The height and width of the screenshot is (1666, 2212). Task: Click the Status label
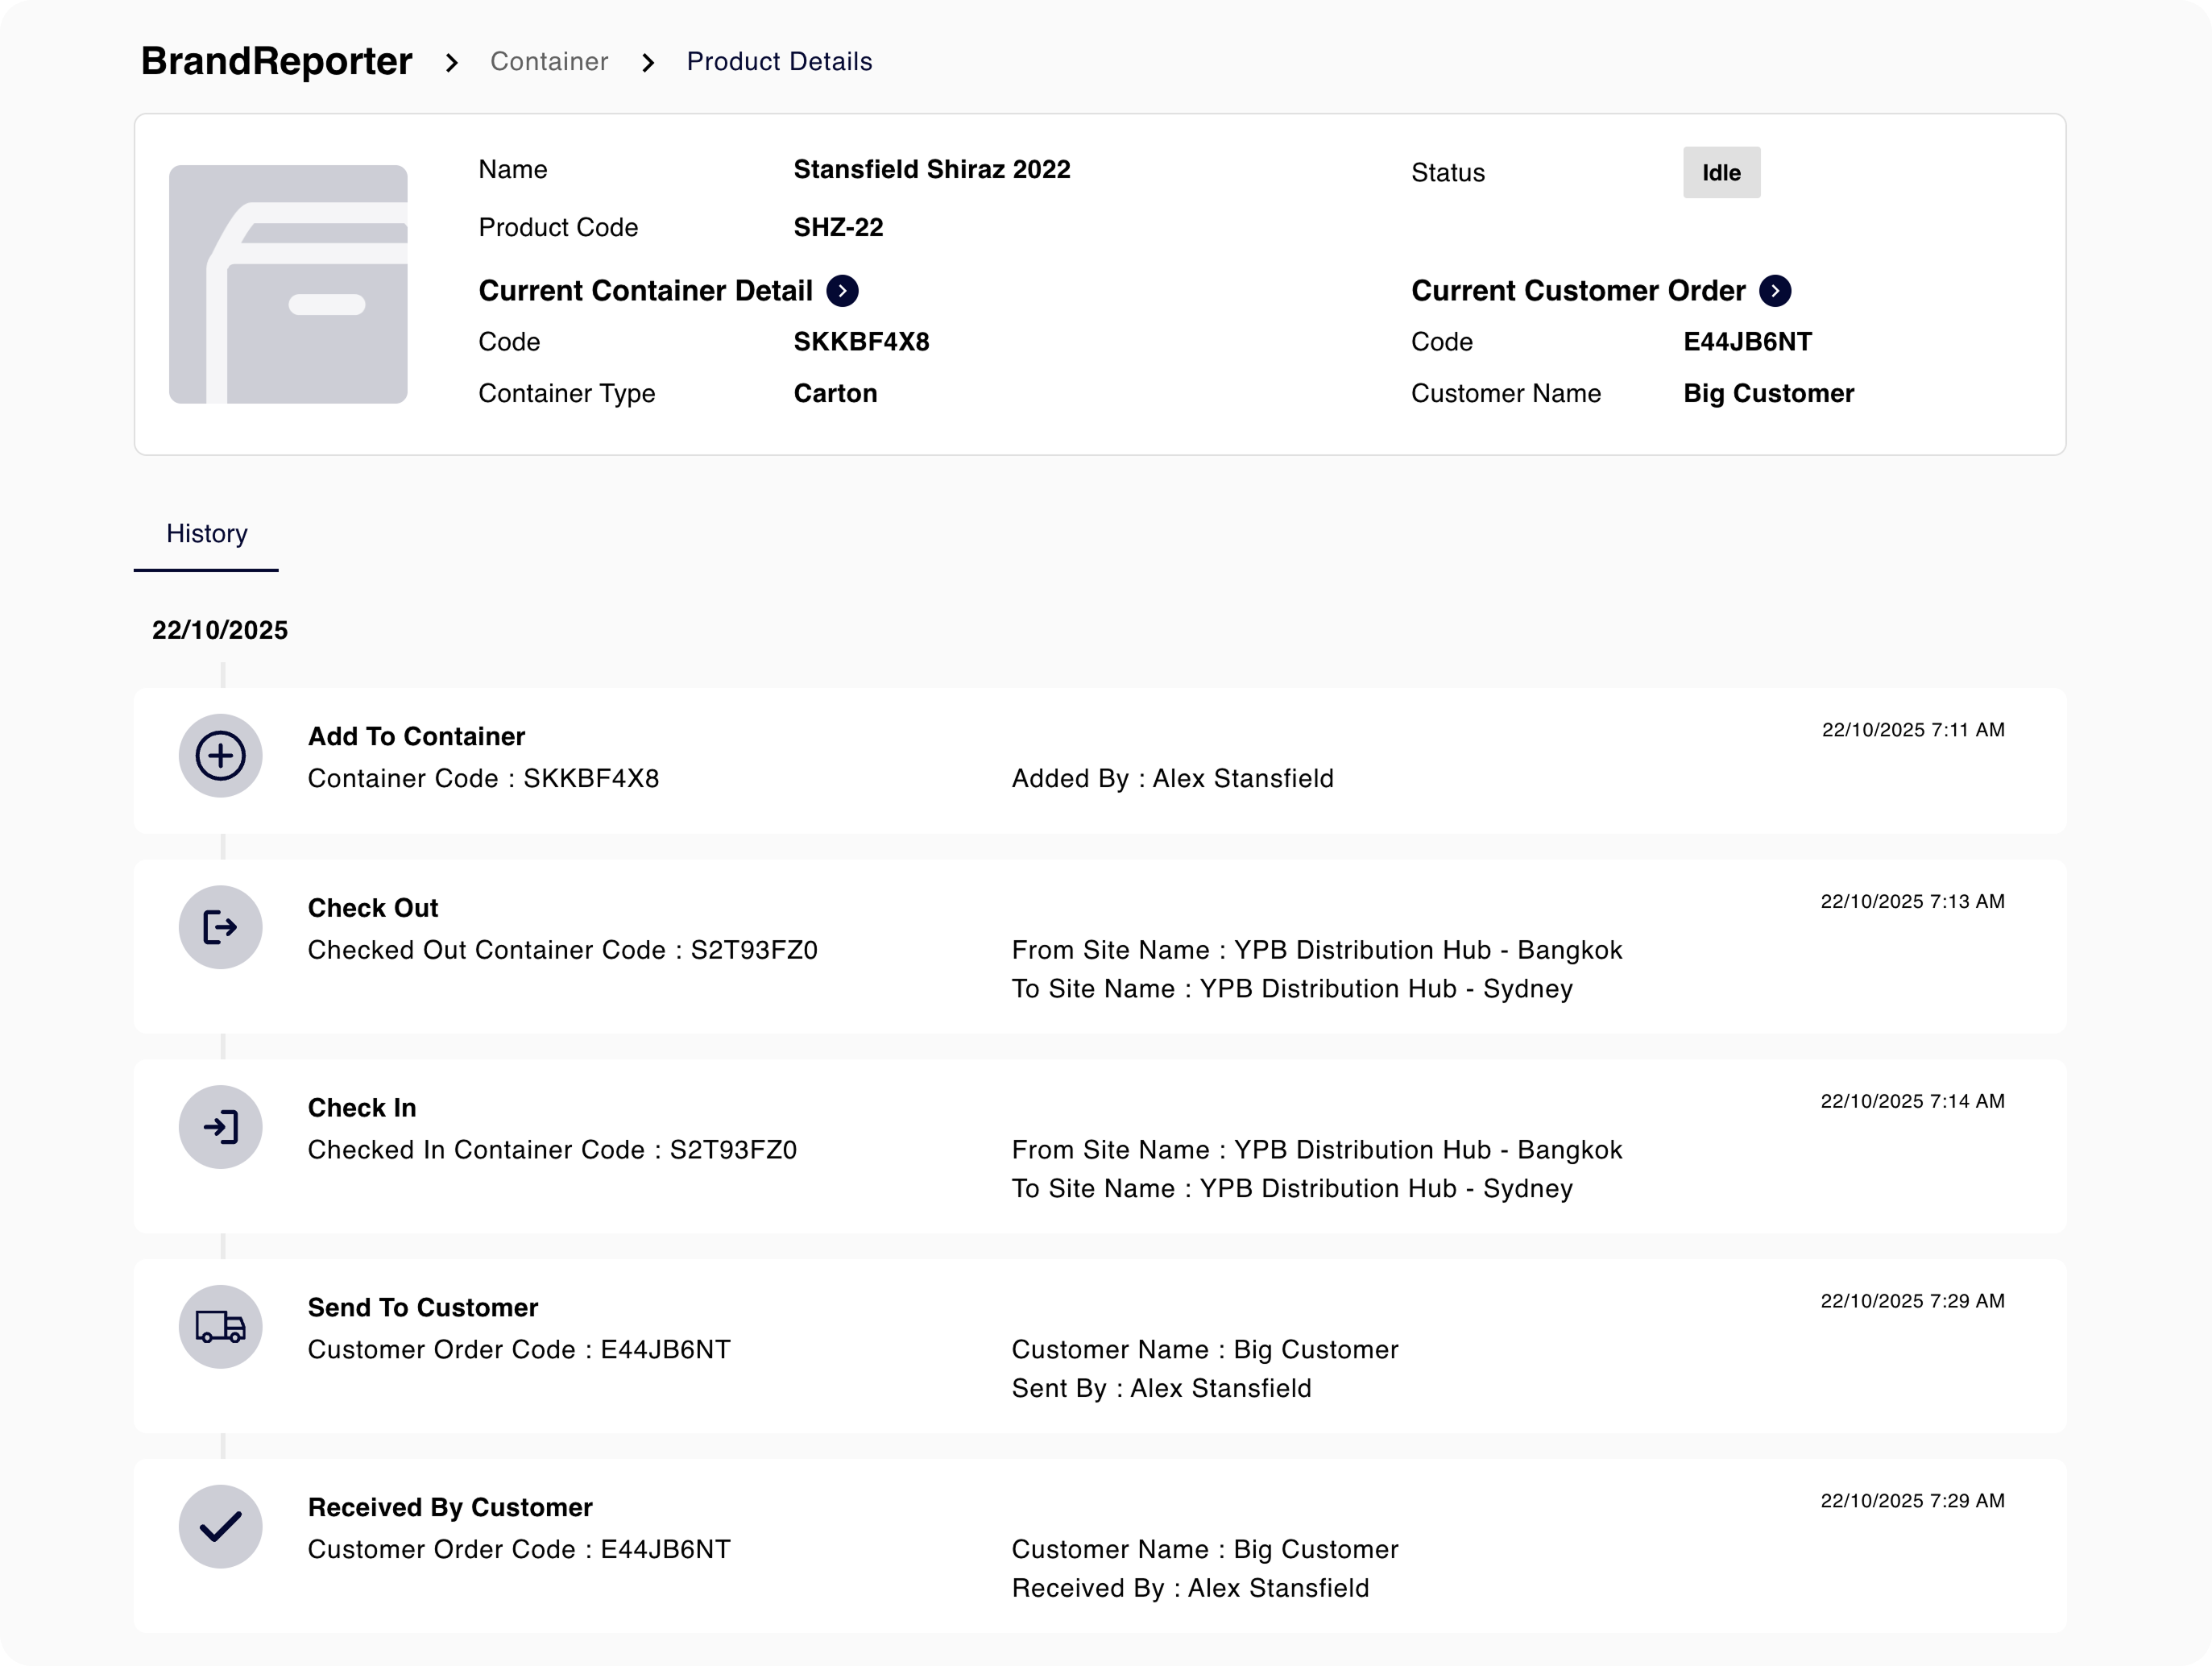(x=1447, y=173)
